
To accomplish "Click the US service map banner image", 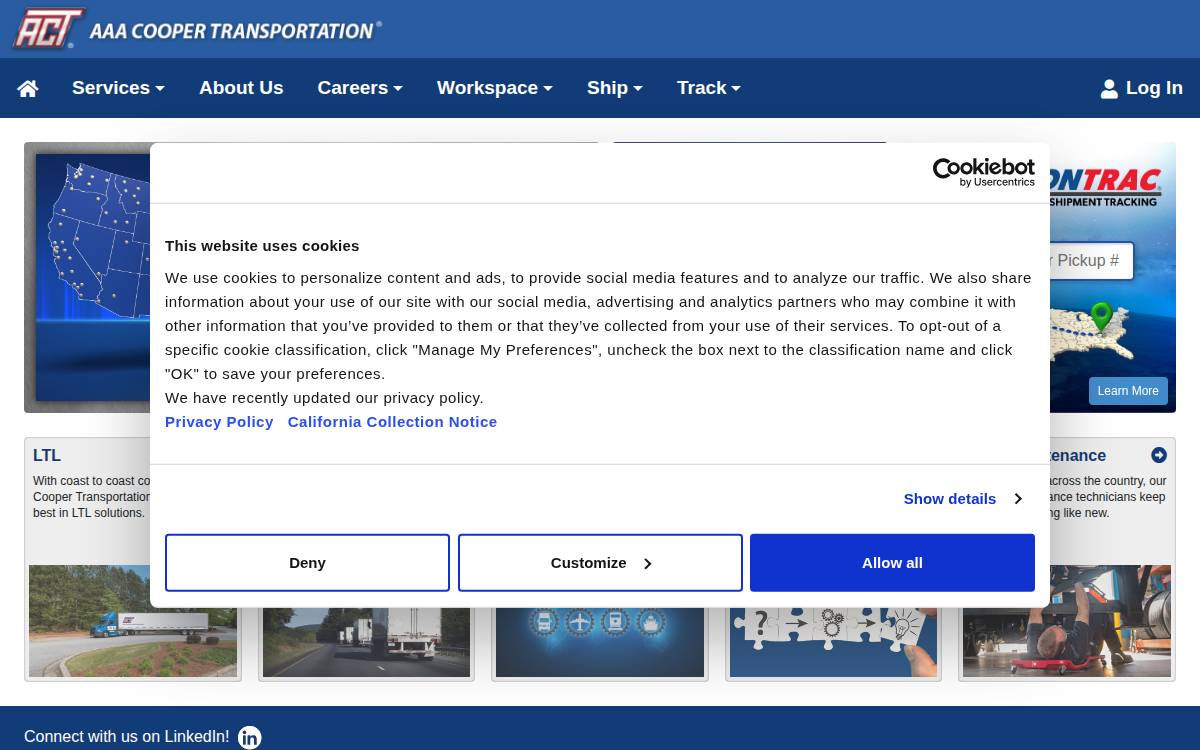I will 87,277.
